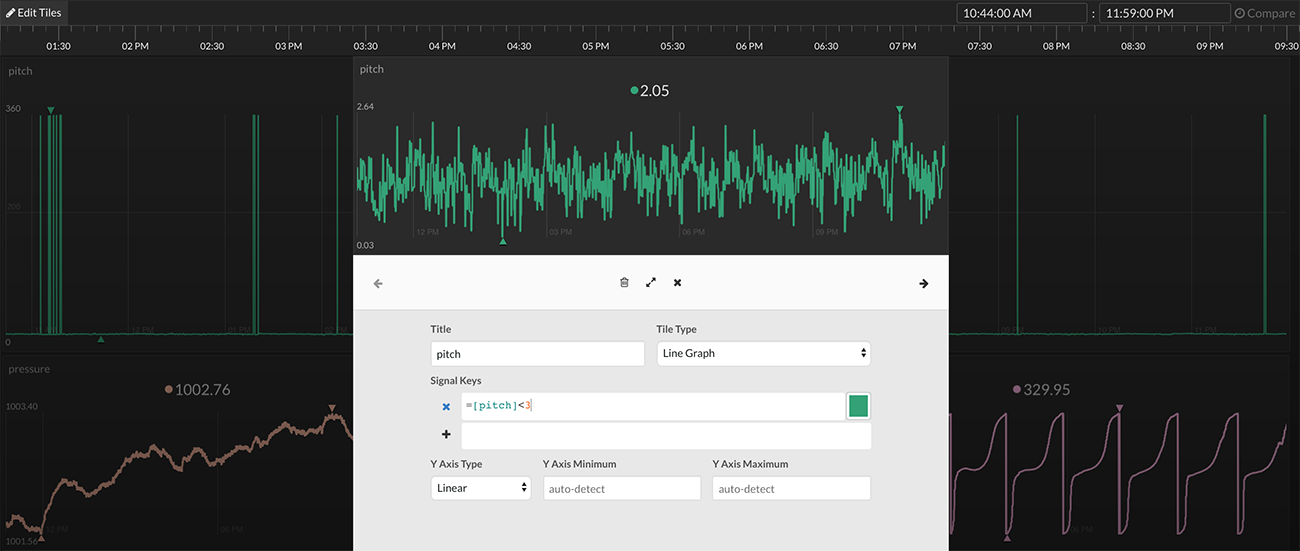Screen dimensions: 1300x551
Task: Add a new signal key with plus icon
Action: [x=446, y=435]
